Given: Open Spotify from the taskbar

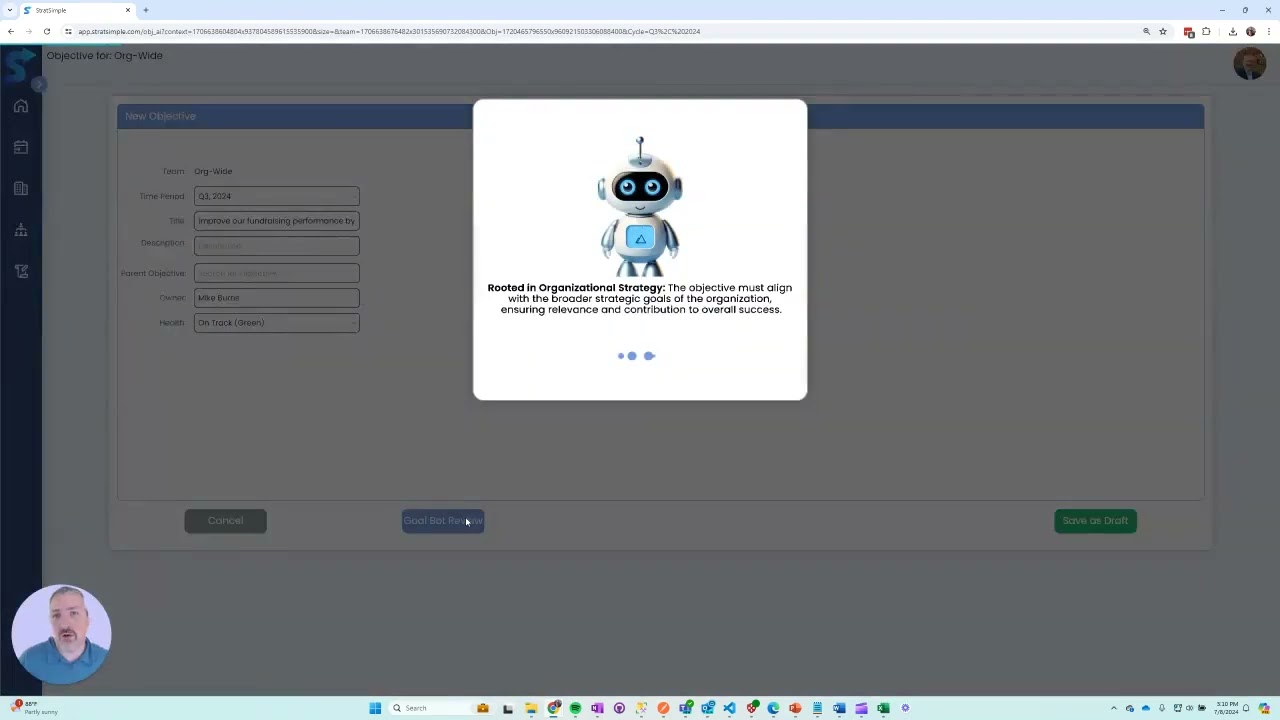Looking at the screenshot, I should pyautogui.click(x=575, y=708).
